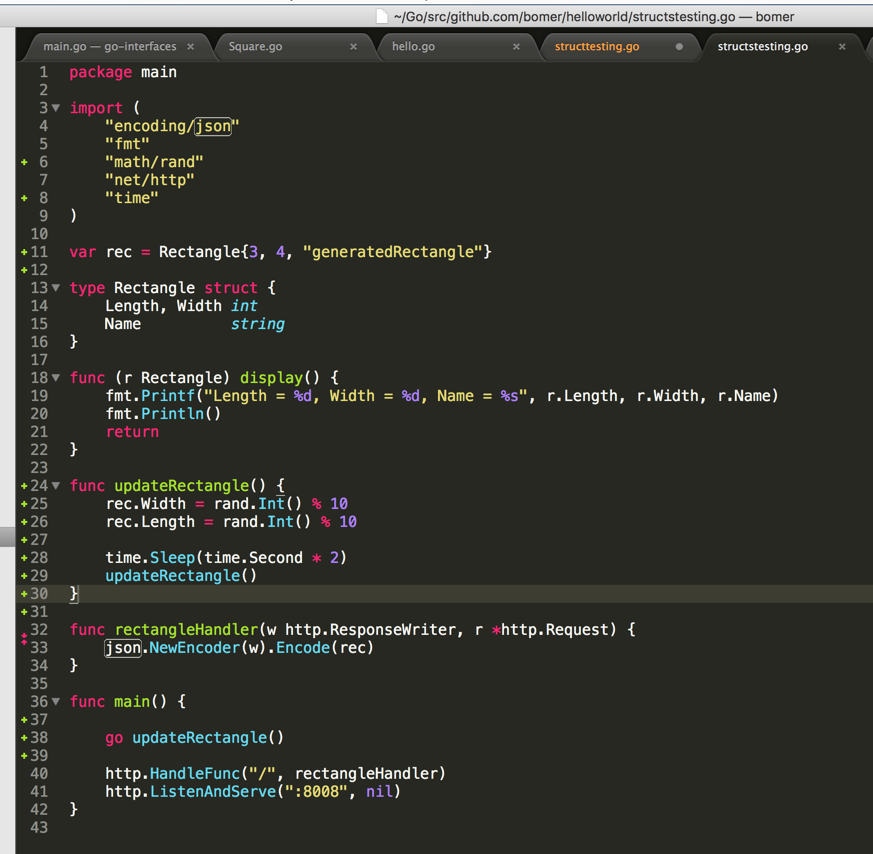Close the hello.go tab
The image size is (873, 854).
pos(516,46)
